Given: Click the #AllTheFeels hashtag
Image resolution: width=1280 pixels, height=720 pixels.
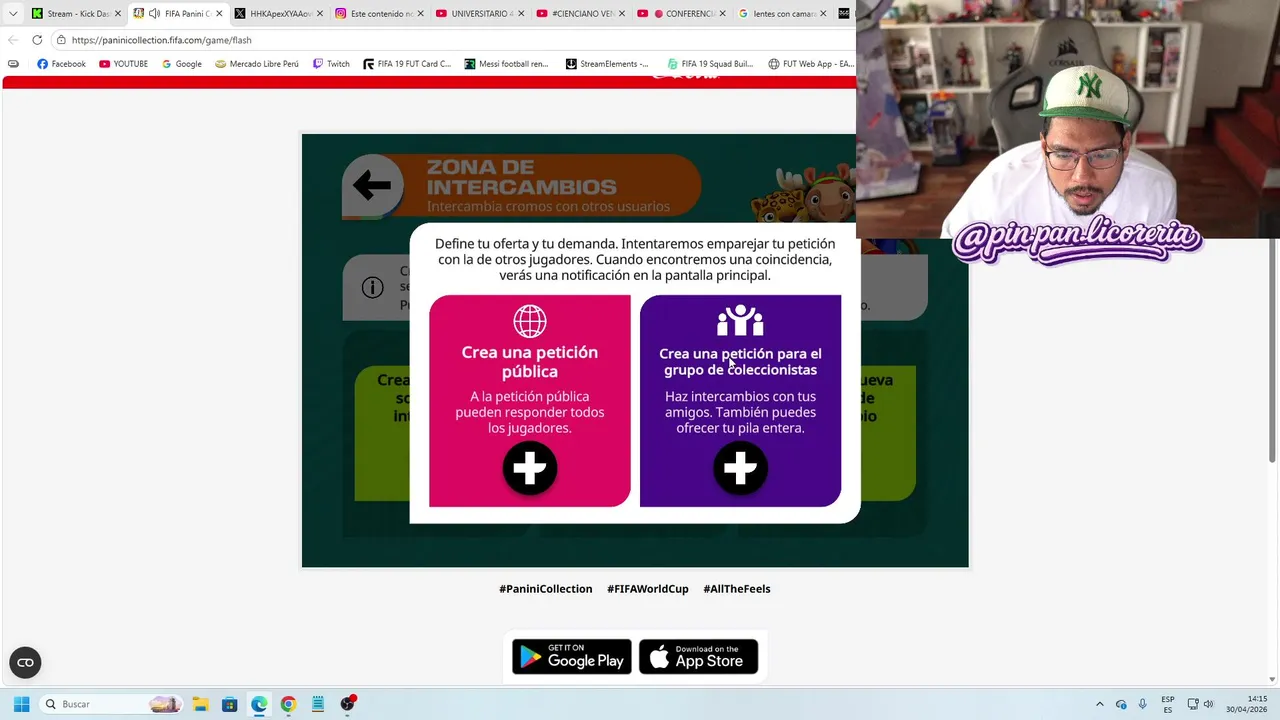Looking at the screenshot, I should (x=737, y=589).
